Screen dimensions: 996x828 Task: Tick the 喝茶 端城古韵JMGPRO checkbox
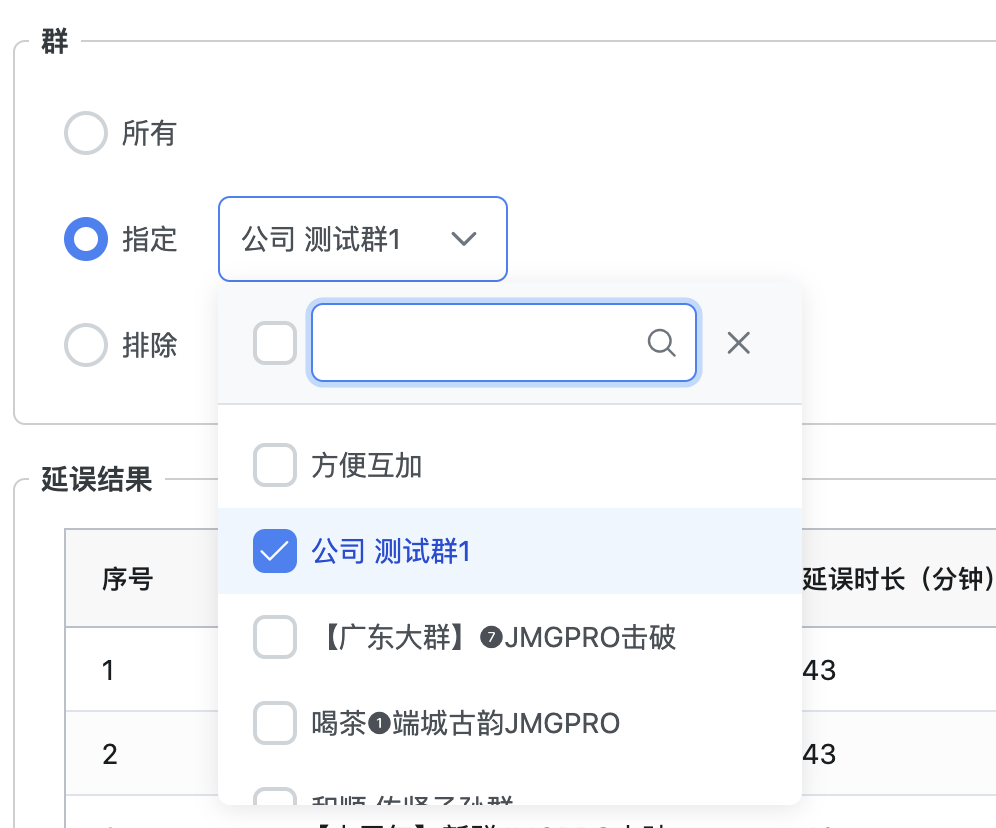[275, 723]
